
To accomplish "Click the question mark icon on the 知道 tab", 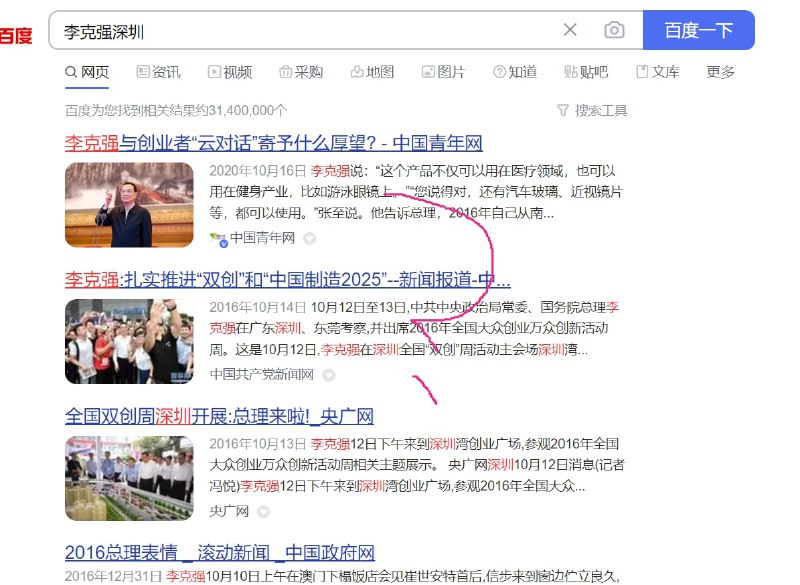I will click(497, 72).
